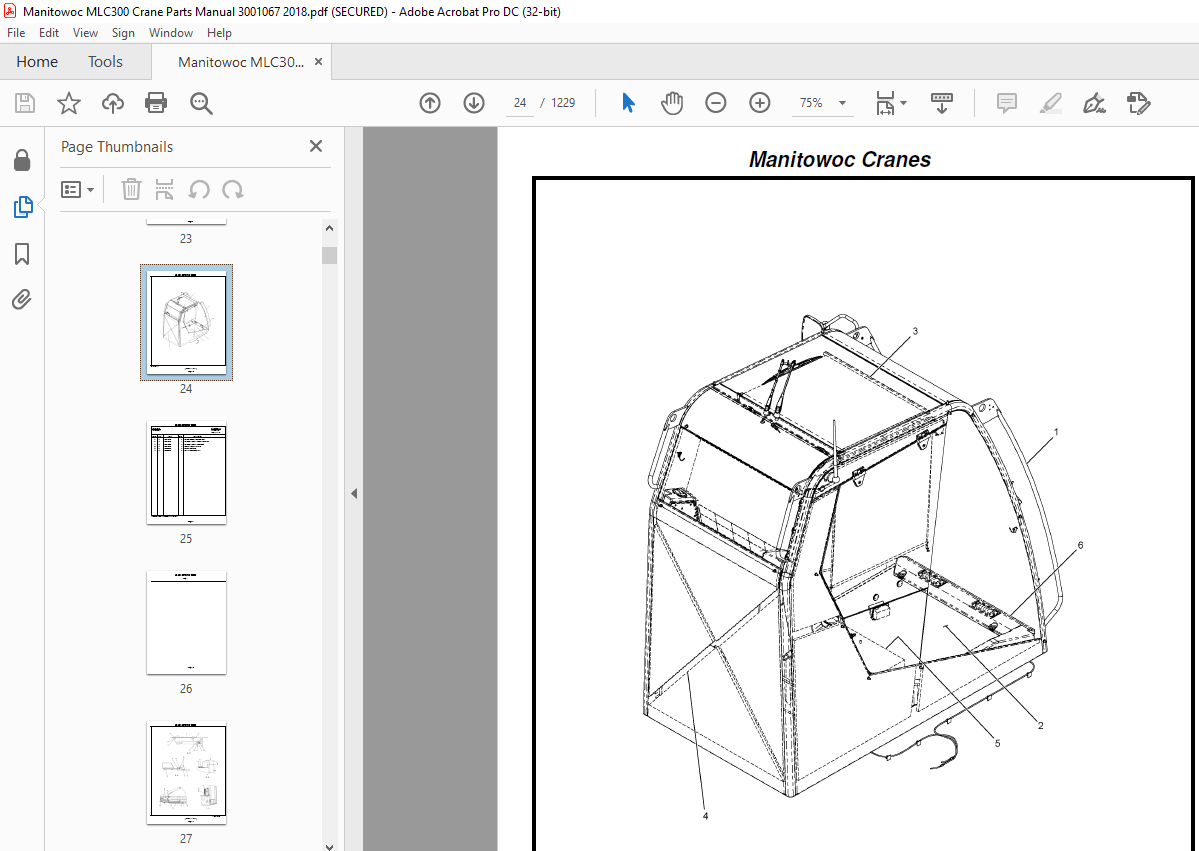Viewport: 1199px width, 851px height.
Task: Click the 1229 total pages text
Action: point(563,103)
